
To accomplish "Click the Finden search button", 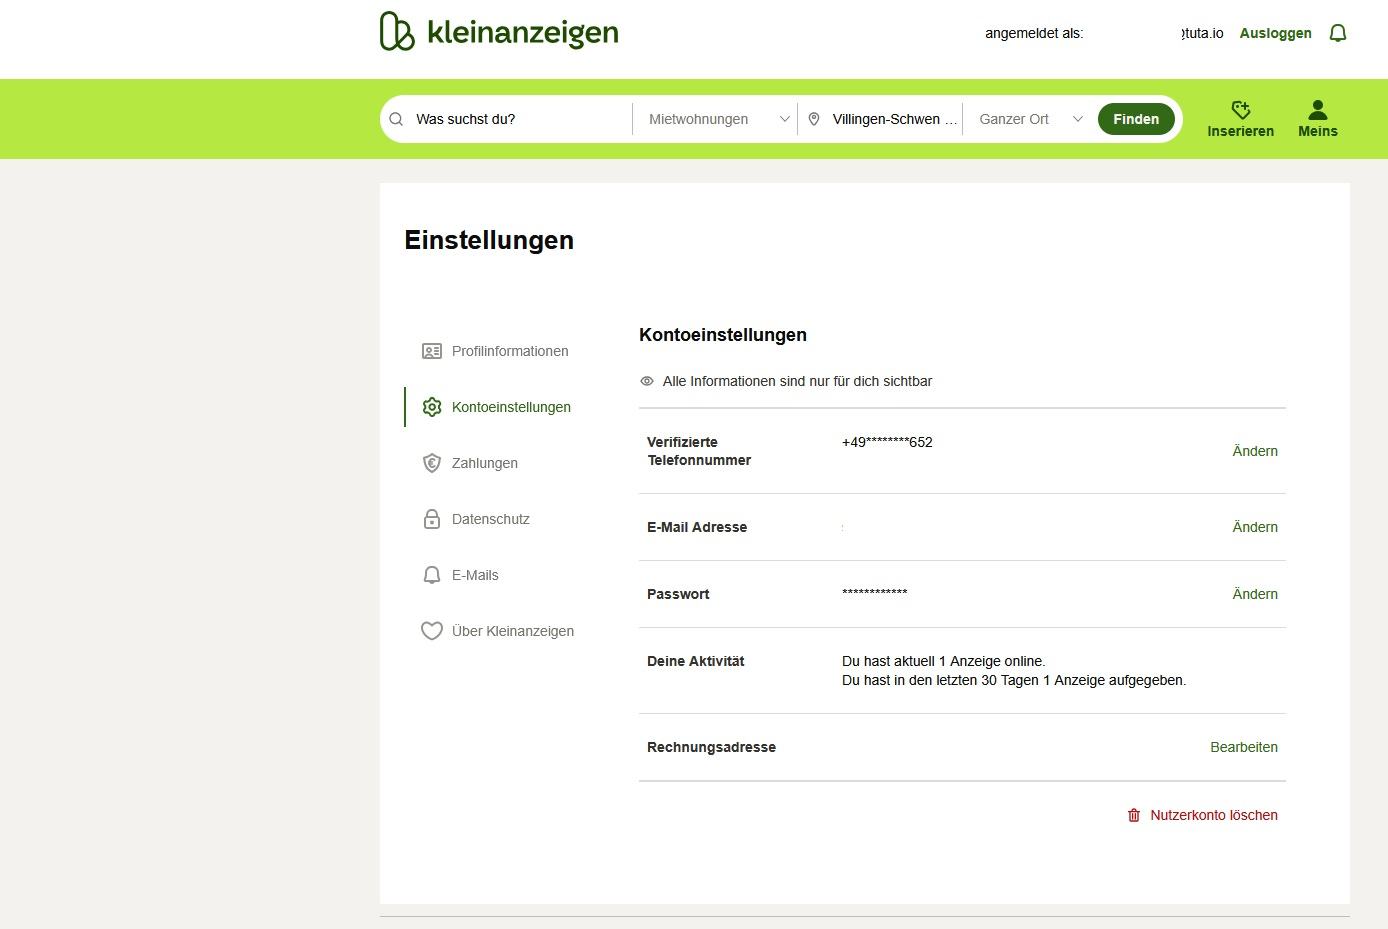I will point(1136,119).
